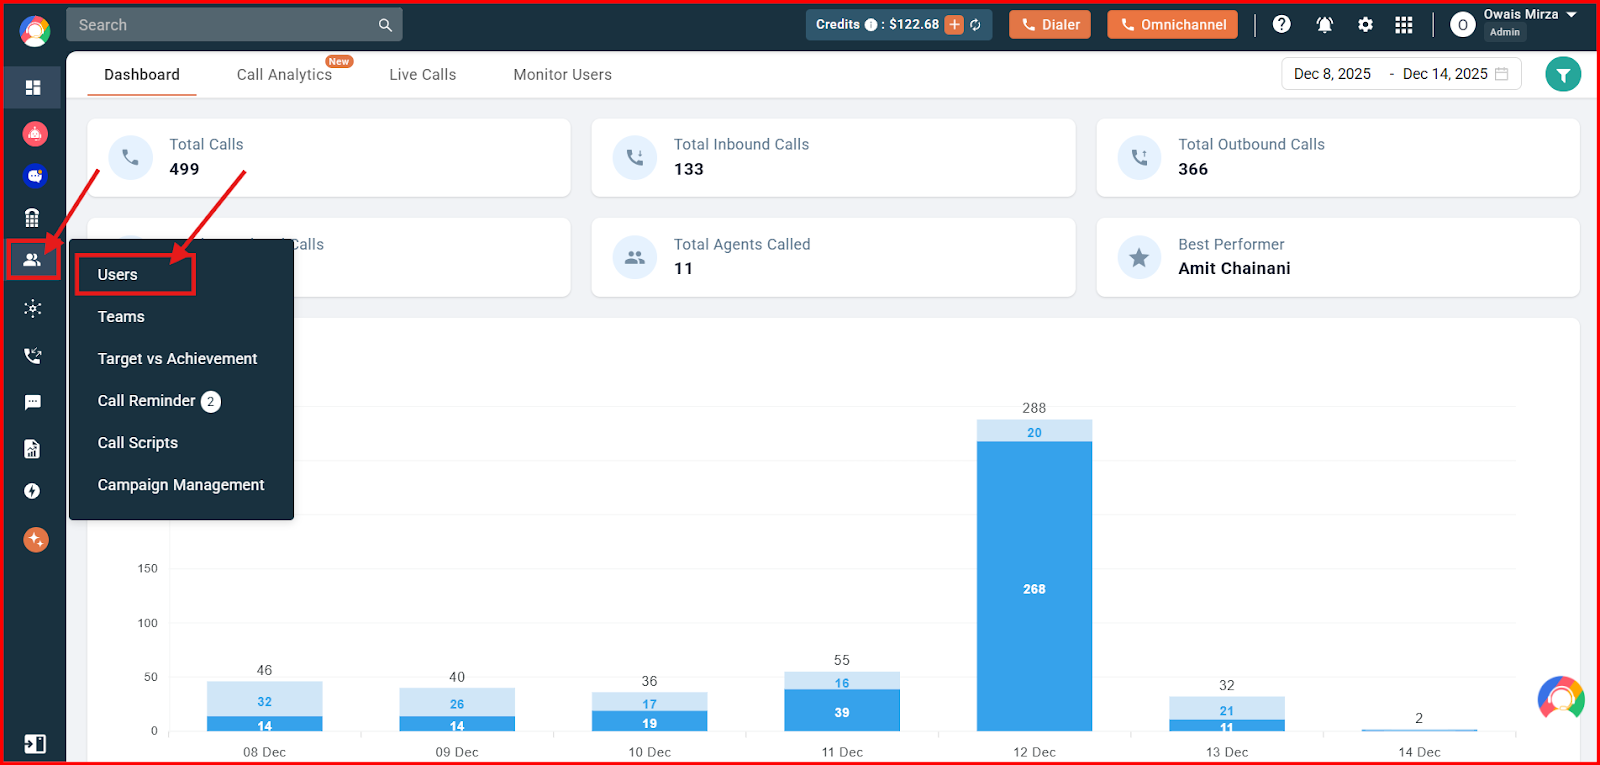Image resolution: width=1600 pixels, height=765 pixels.
Task: Click the Best Performer Amit Chainani card
Action: (x=1338, y=257)
